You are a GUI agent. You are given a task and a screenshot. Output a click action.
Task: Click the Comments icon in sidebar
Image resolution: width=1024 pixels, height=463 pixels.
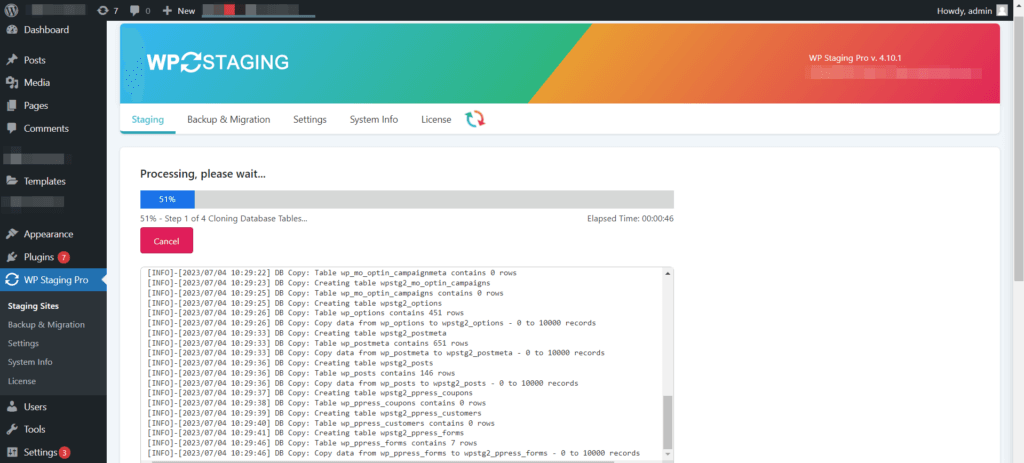(12, 129)
